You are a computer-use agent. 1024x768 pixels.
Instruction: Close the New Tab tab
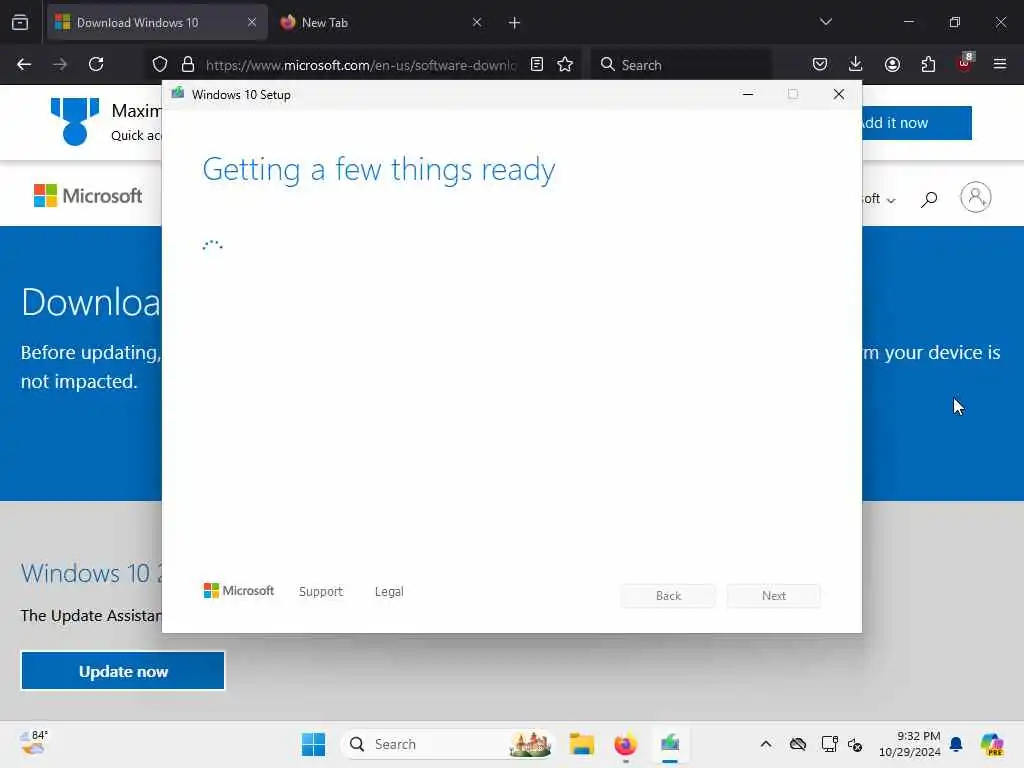click(x=477, y=22)
